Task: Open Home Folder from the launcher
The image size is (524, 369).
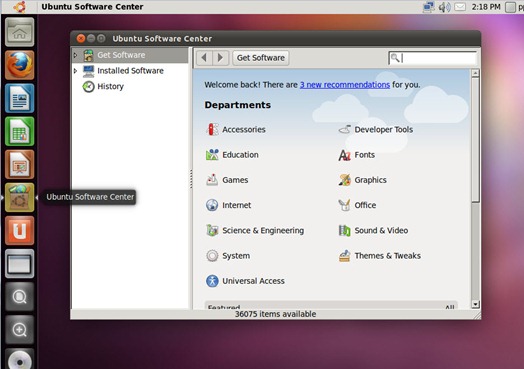Action: (x=19, y=32)
